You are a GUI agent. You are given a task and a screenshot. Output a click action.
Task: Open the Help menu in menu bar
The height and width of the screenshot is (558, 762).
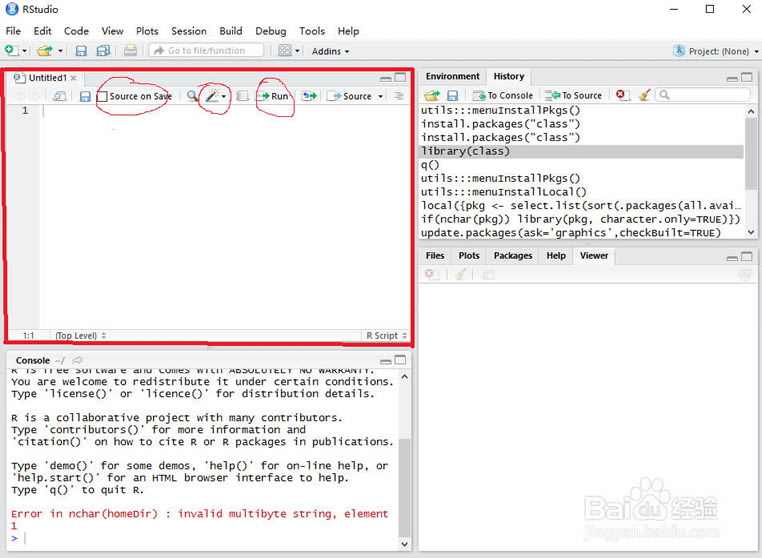(x=348, y=31)
